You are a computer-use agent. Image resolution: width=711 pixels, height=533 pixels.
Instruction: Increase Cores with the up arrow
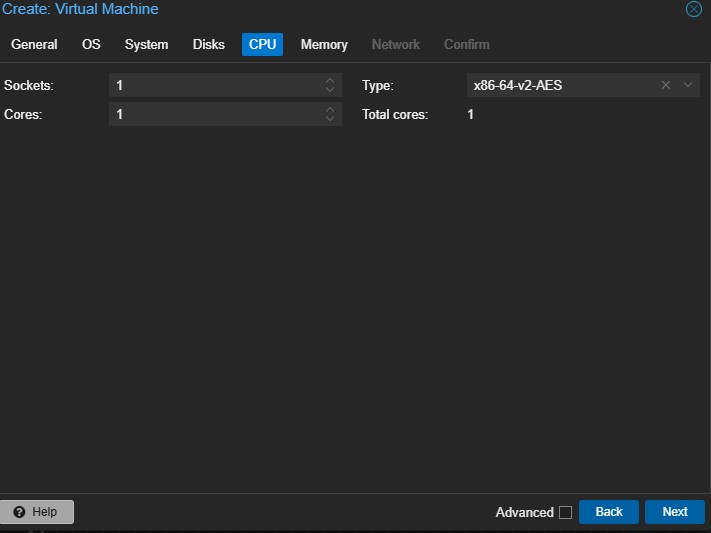coord(330,109)
